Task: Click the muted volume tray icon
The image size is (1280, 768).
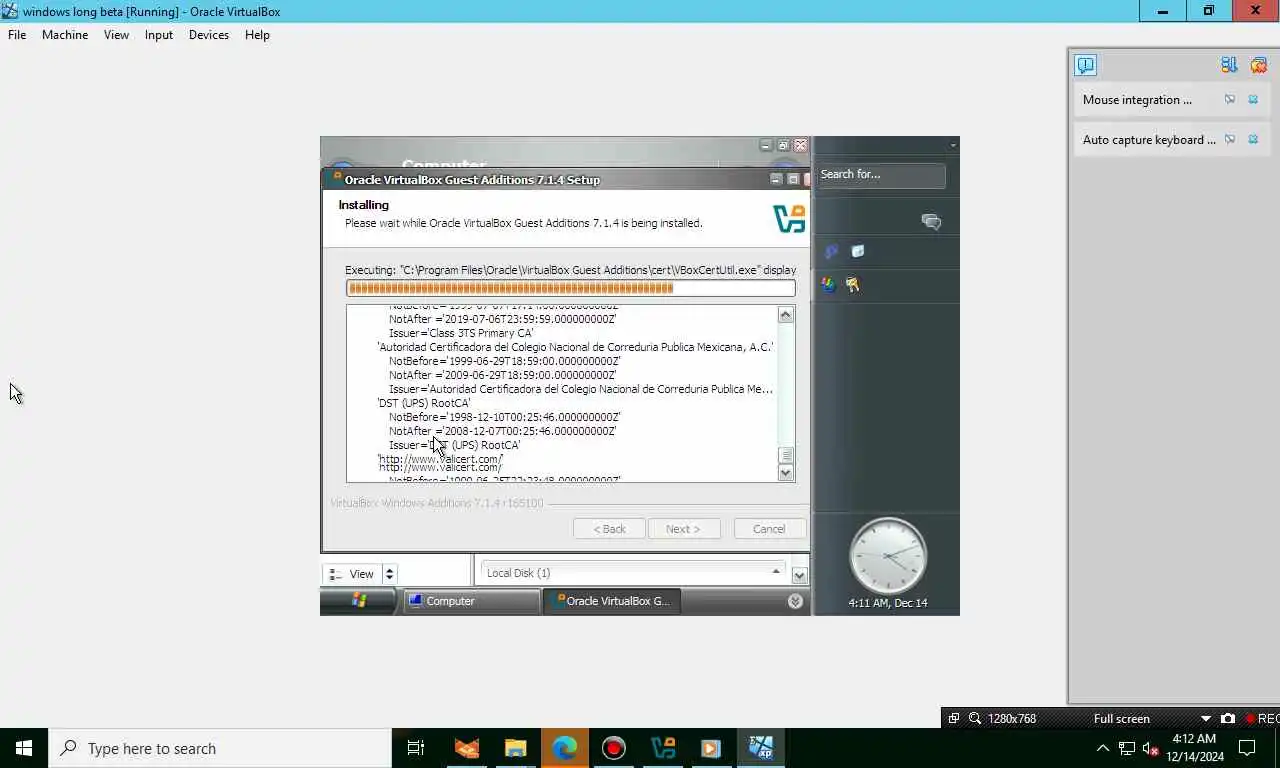Action: point(1150,748)
